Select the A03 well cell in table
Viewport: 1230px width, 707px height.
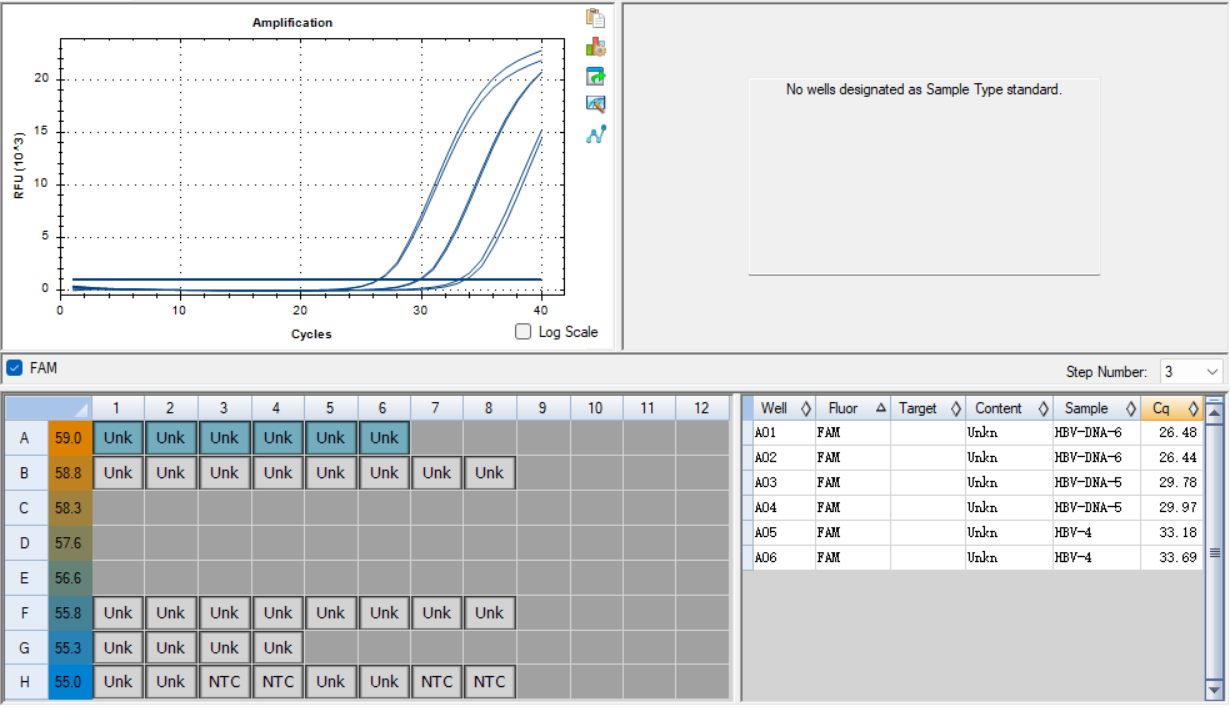pyautogui.click(x=783, y=483)
